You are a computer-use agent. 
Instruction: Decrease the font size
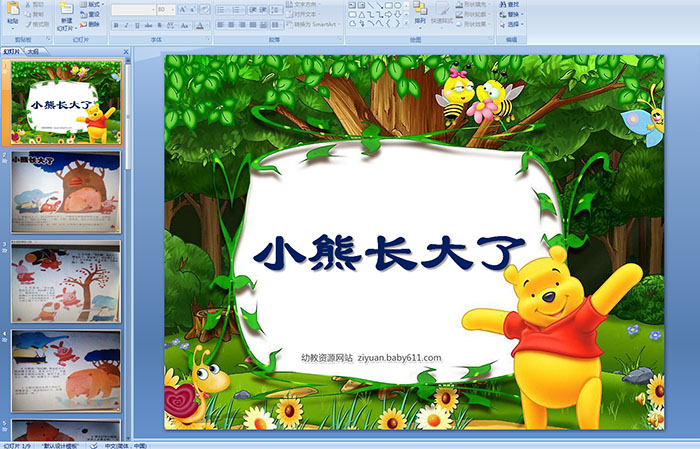click(193, 9)
